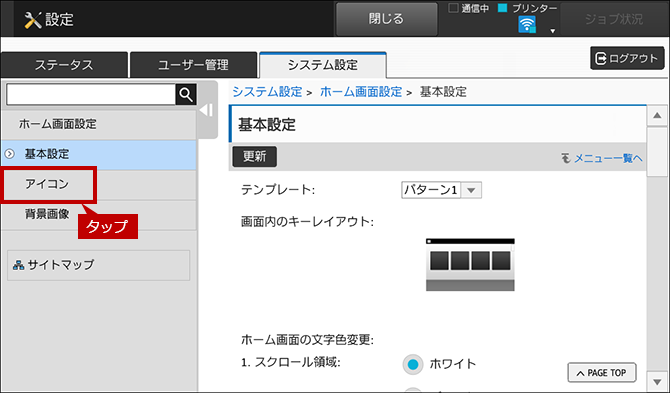Click the Wi-Fi status icon
Image resolution: width=670 pixels, height=393 pixels.
(527, 25)
